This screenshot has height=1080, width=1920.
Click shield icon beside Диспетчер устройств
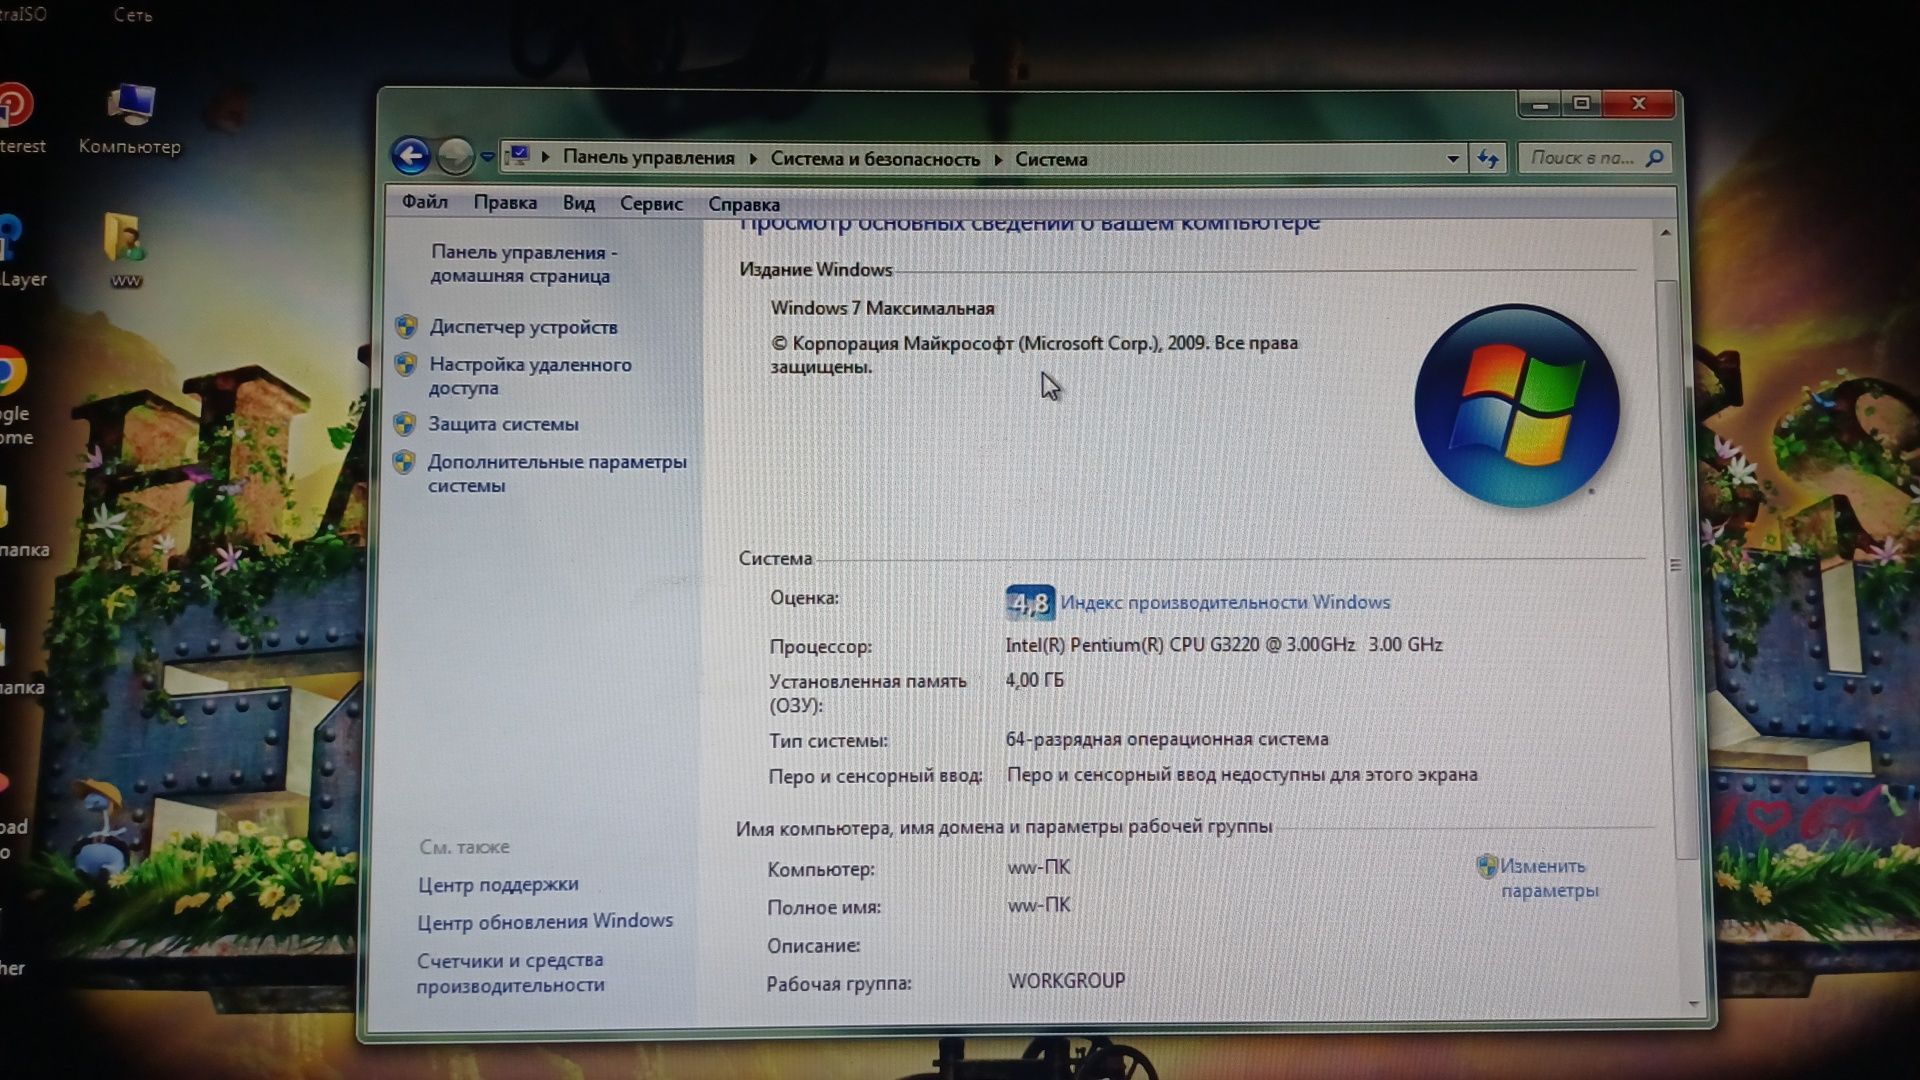point(405,326)
